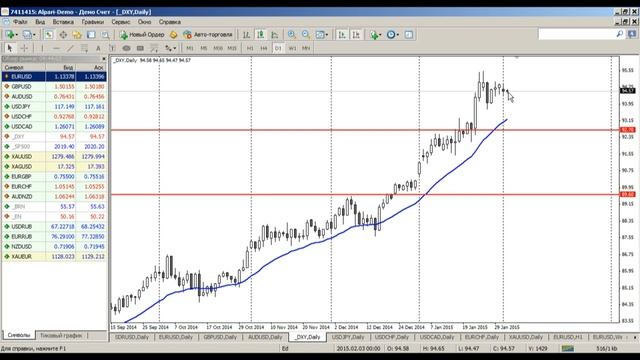The image size is (640, 360).
Task: Open the Графики menu
Action: (x=93, y=22)
